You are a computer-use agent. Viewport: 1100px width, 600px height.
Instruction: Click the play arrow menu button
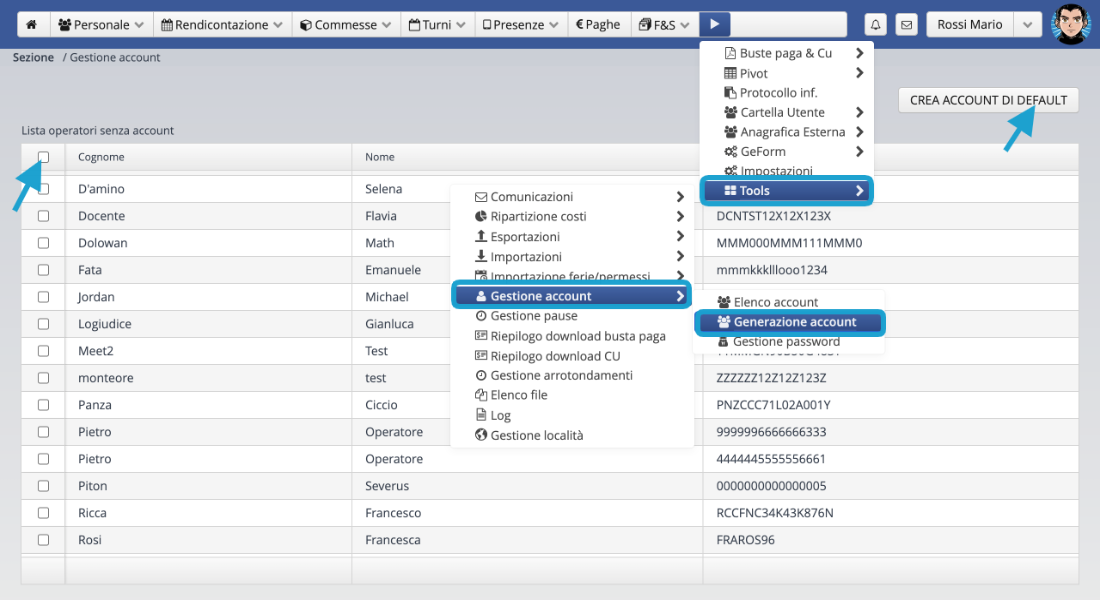click(714, 25)
